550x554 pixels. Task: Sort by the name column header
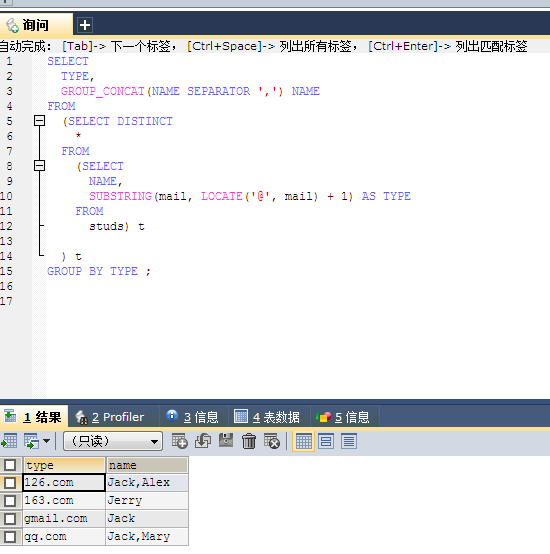[147, 465]
